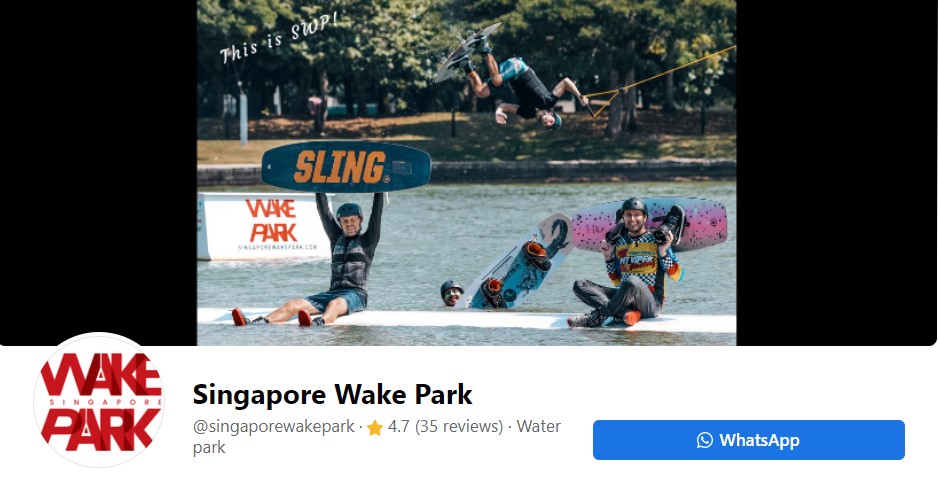Image resolution: width=938 pixels, height=479 pixels.
Task: Click the flipping wakeboarder in mid-air
Action: pyautogui.click(x=508, y=78)
